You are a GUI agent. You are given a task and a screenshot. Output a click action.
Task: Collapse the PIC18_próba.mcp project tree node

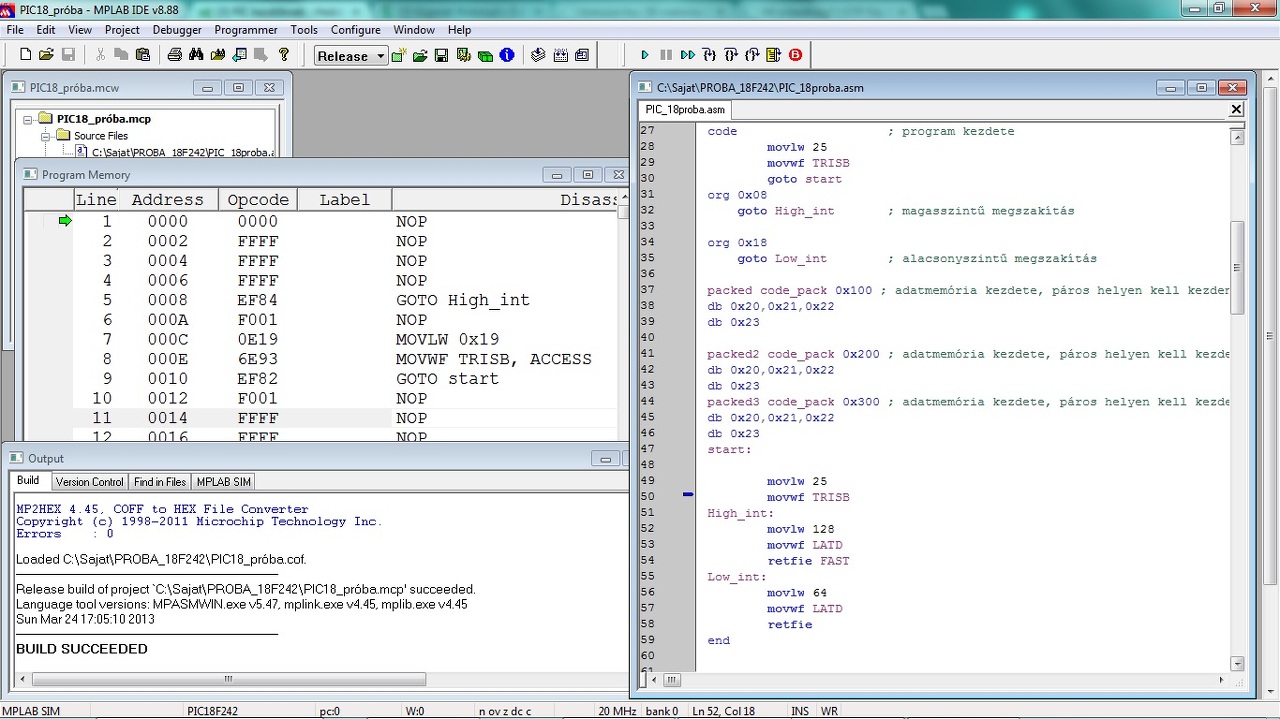[x=29, y=119]
